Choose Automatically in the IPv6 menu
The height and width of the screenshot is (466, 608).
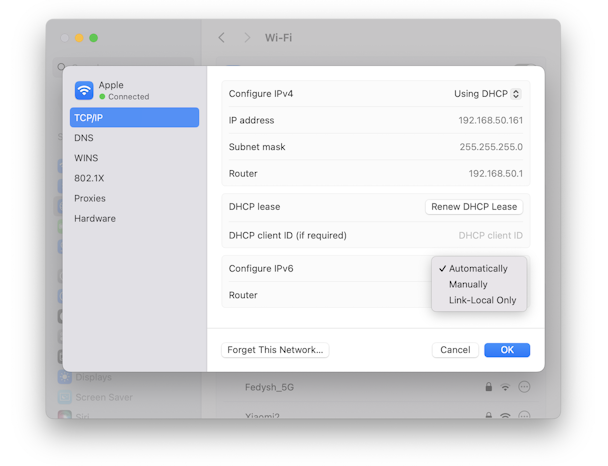(479, 269)
